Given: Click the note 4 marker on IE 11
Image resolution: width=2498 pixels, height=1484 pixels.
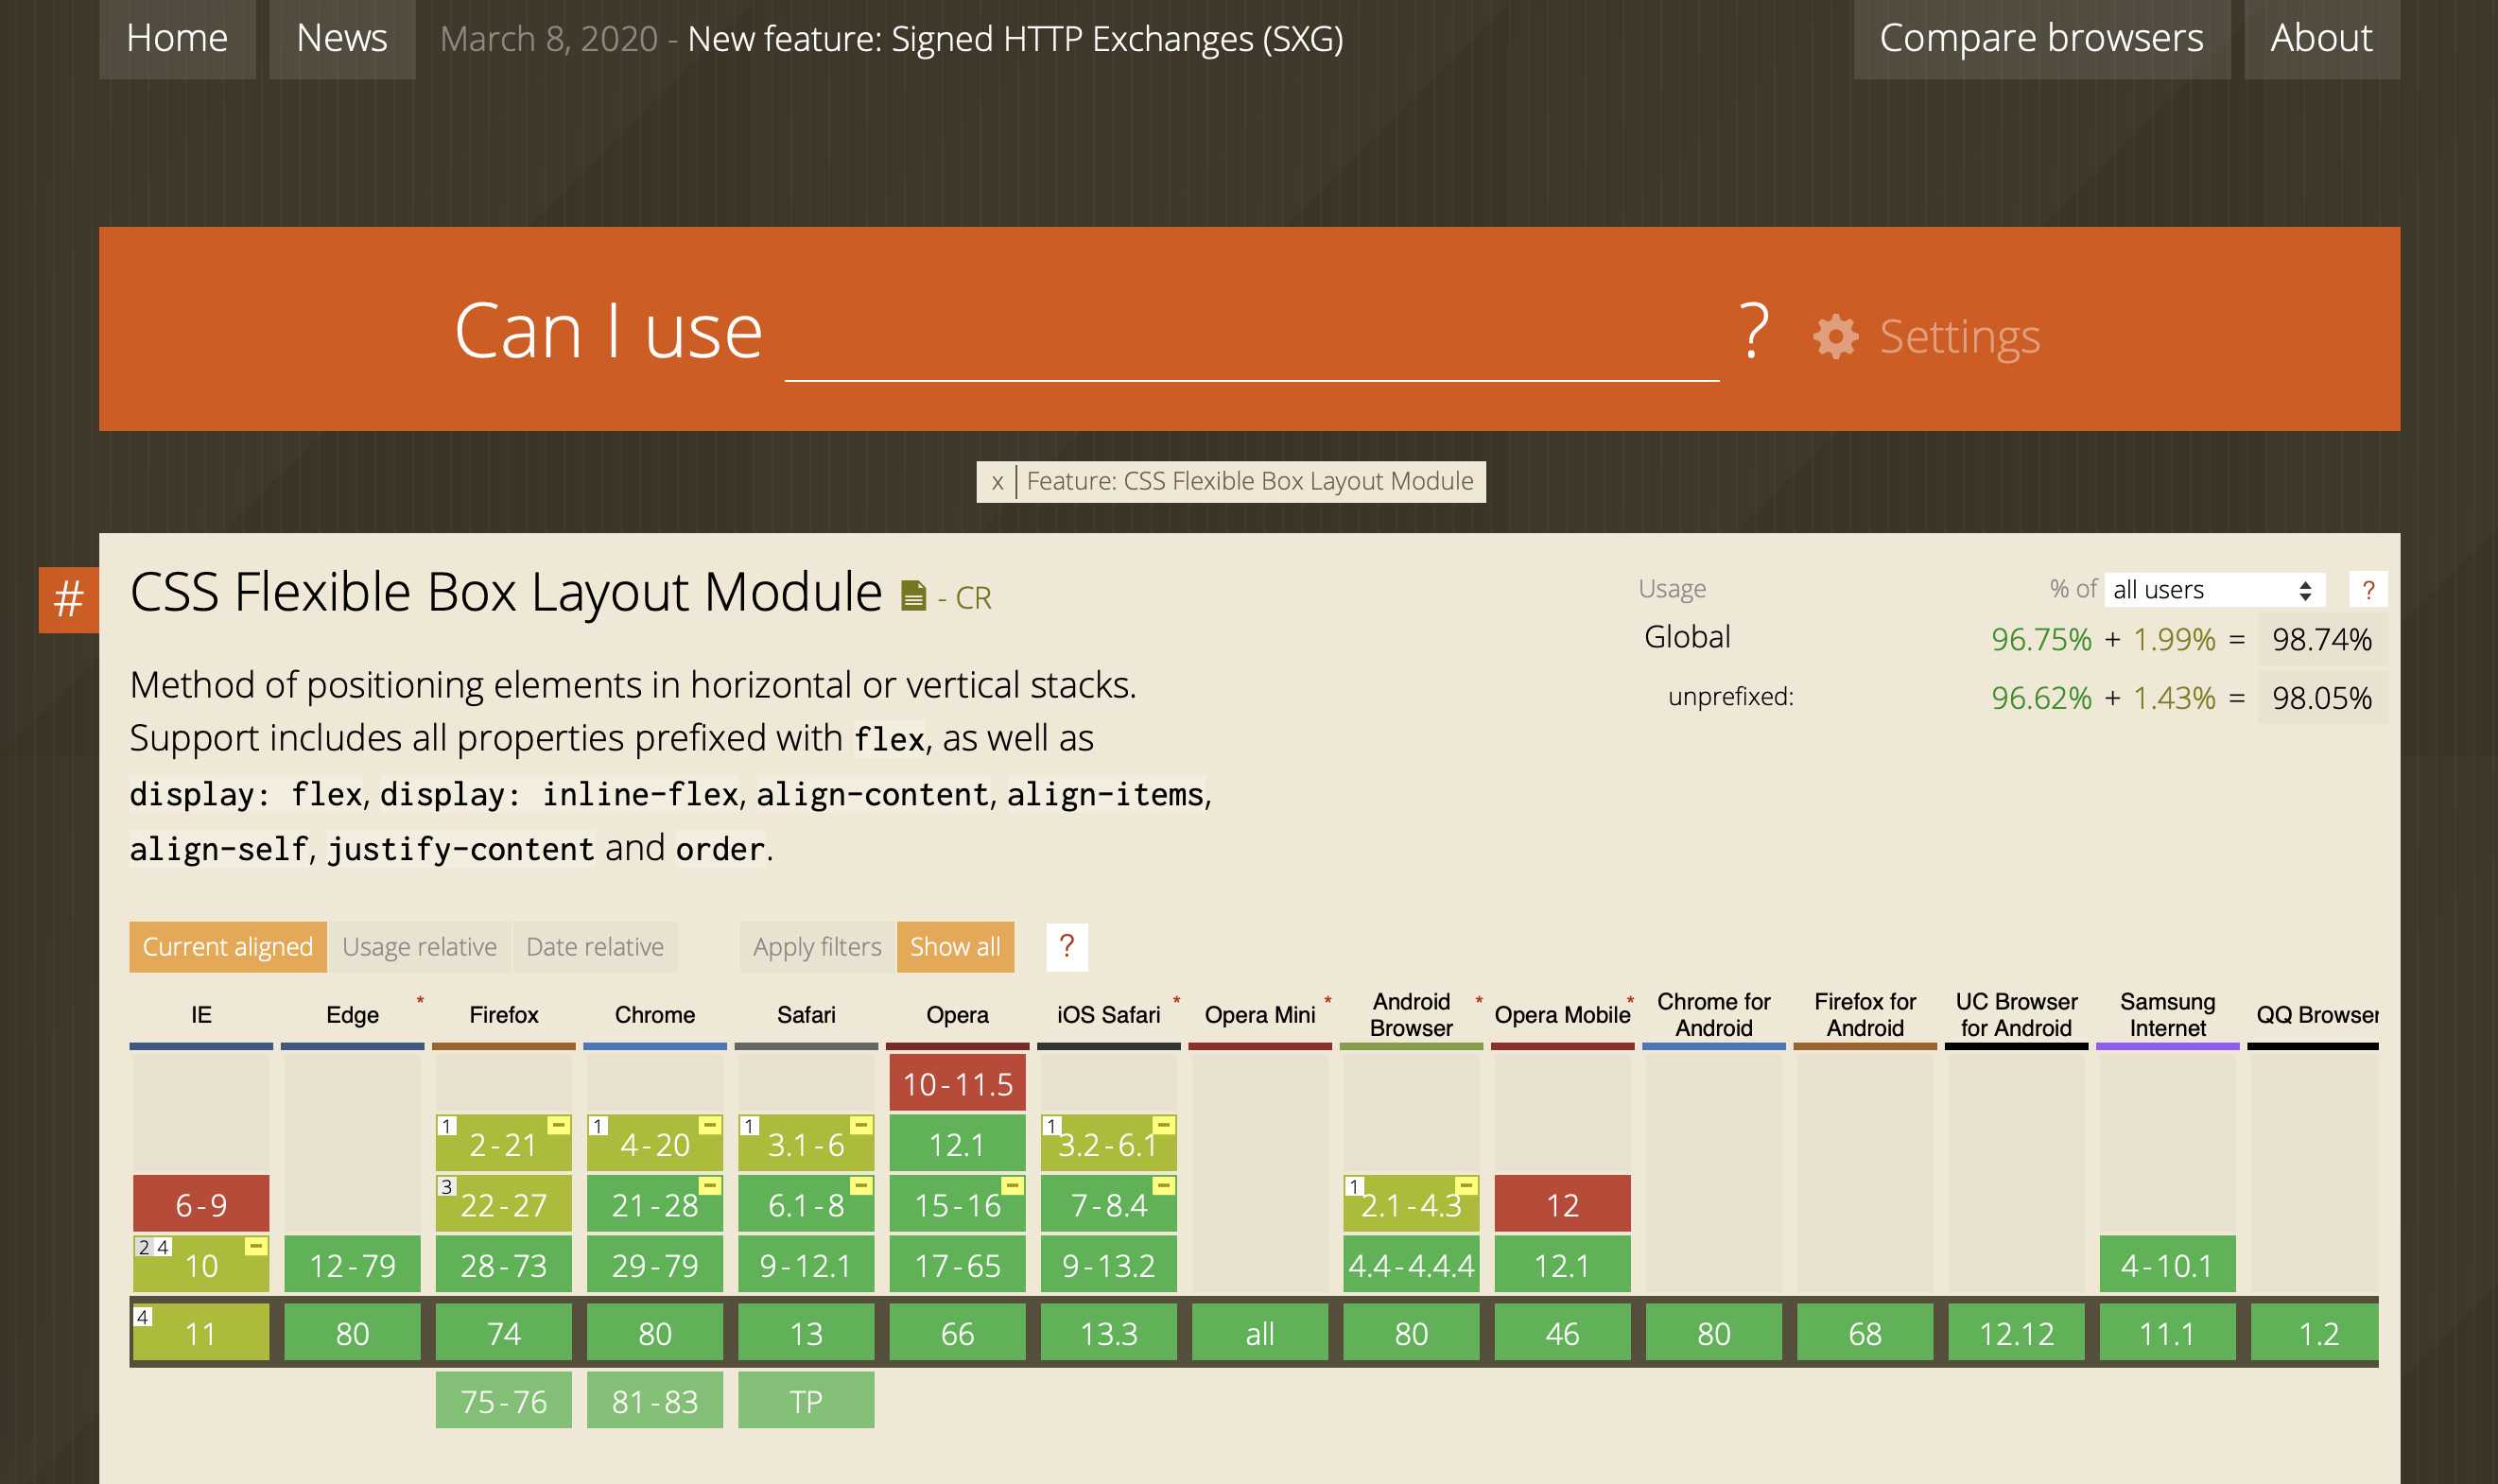Looking at the screenshot, I should tap(143, 1317).
